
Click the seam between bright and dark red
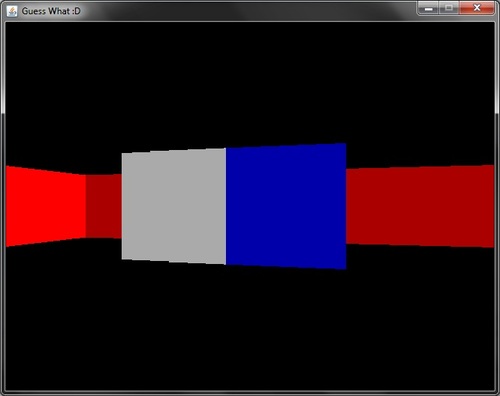(x=86, y=206)
